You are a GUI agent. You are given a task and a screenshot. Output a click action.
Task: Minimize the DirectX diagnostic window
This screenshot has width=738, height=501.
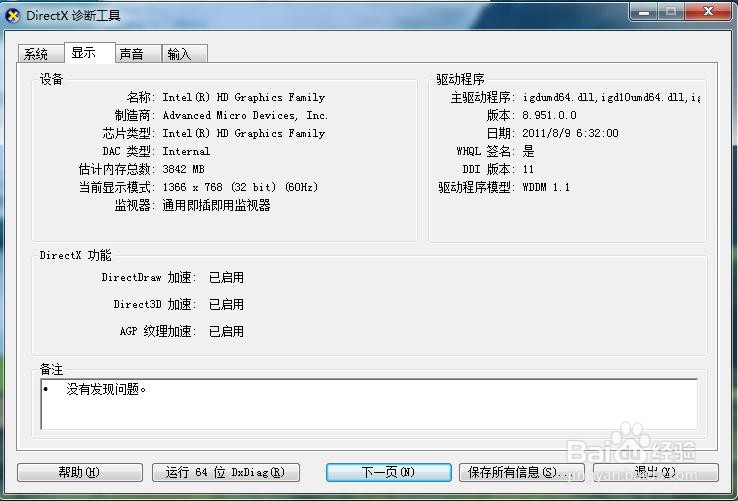644,12
